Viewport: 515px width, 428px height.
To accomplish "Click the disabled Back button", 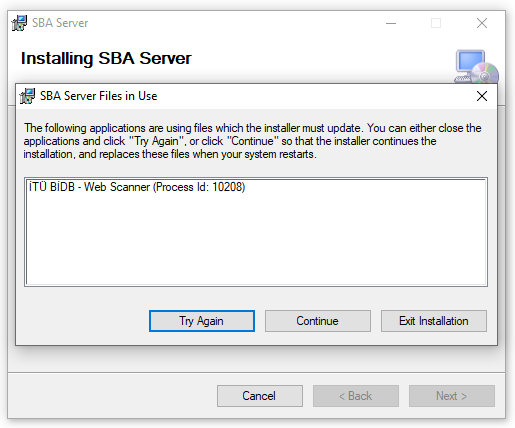I will click(x=356, y=396).
